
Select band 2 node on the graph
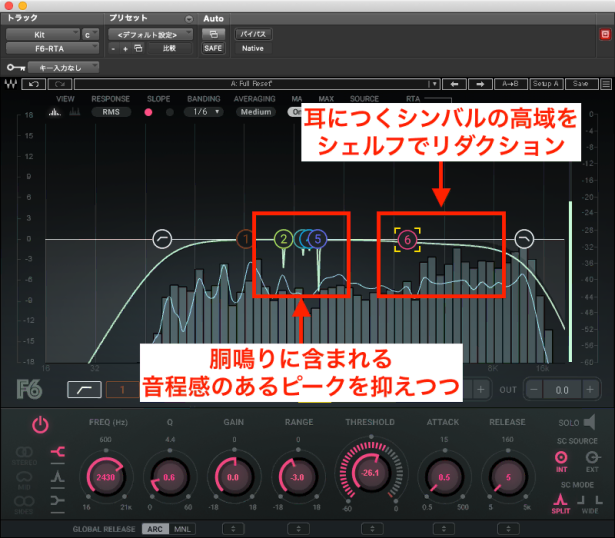[283, 239]
